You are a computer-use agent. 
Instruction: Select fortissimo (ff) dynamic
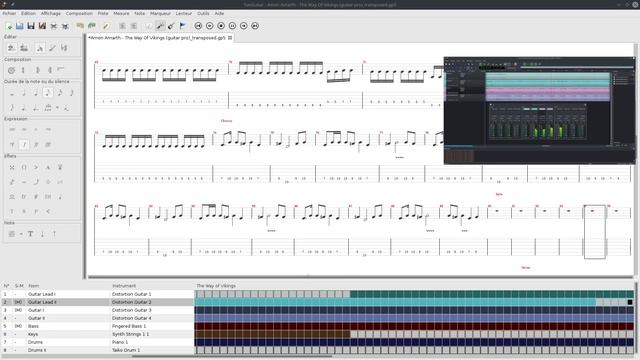tap(36, 144)
